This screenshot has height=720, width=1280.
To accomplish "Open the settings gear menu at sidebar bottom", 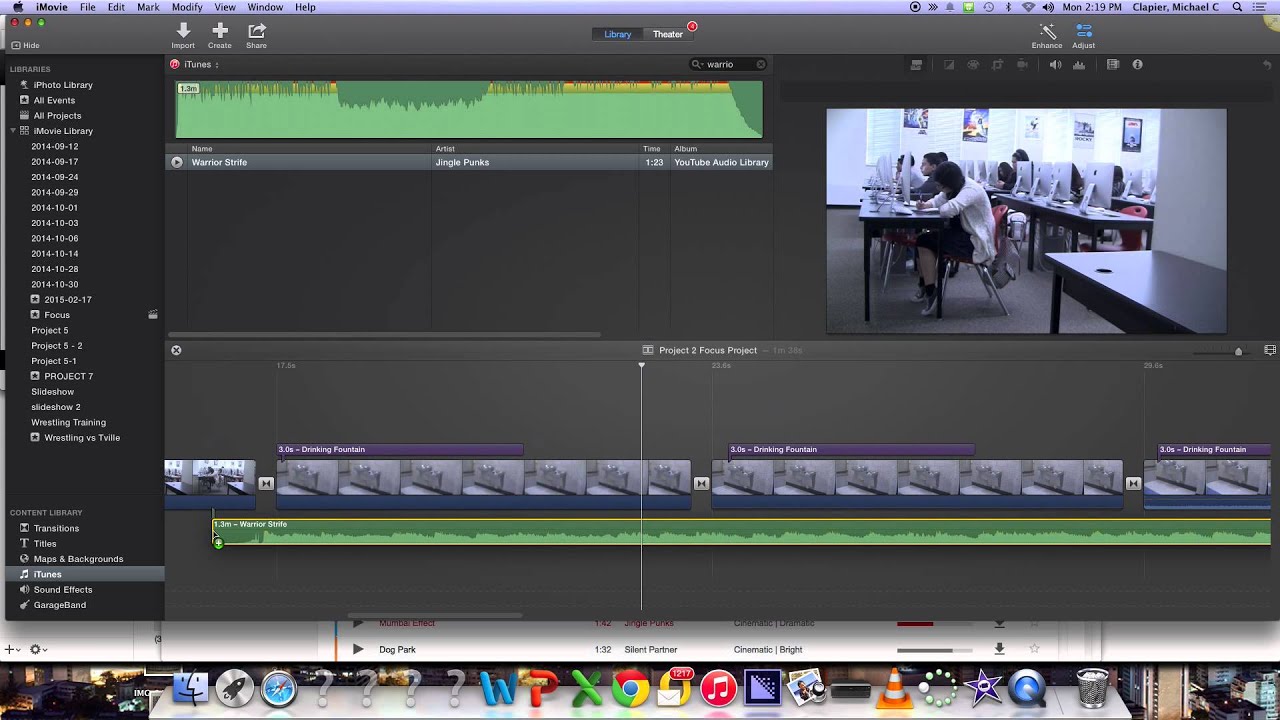I will point(38,649).
